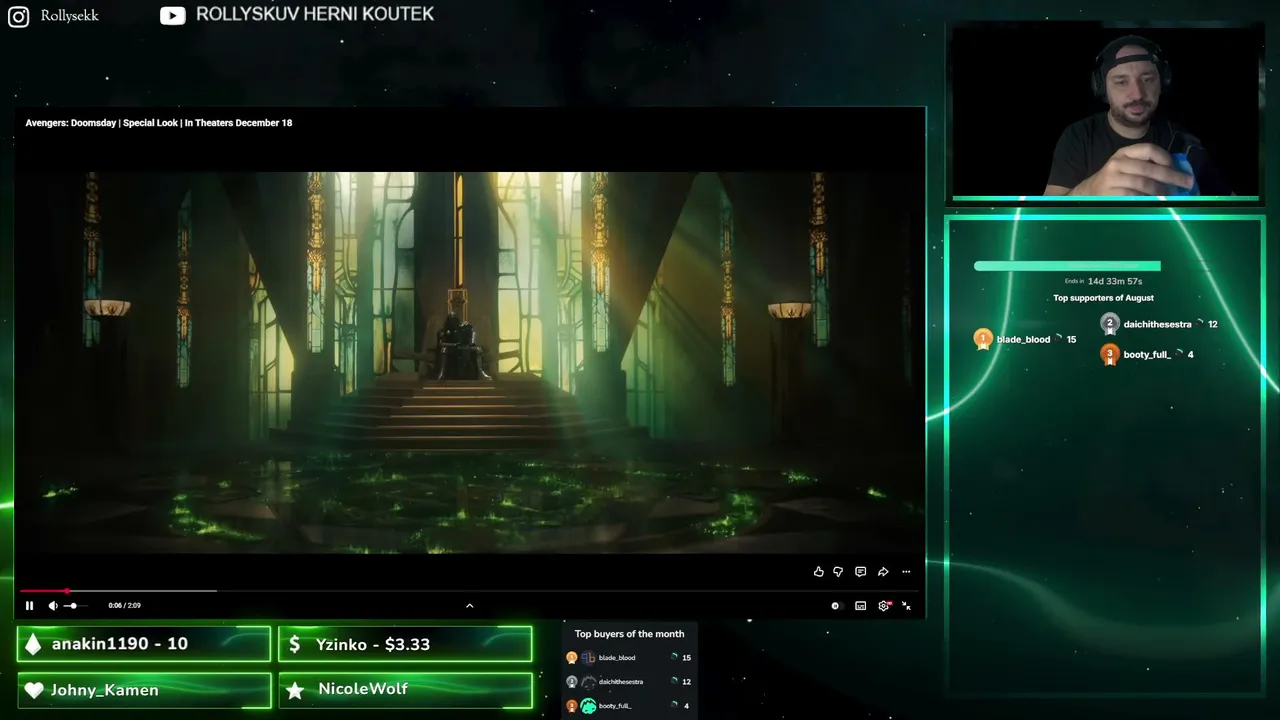Image resolution: width=1280 pixels, height=720 pixels.
Task: Turn on video subtitles
Action: 860,605
